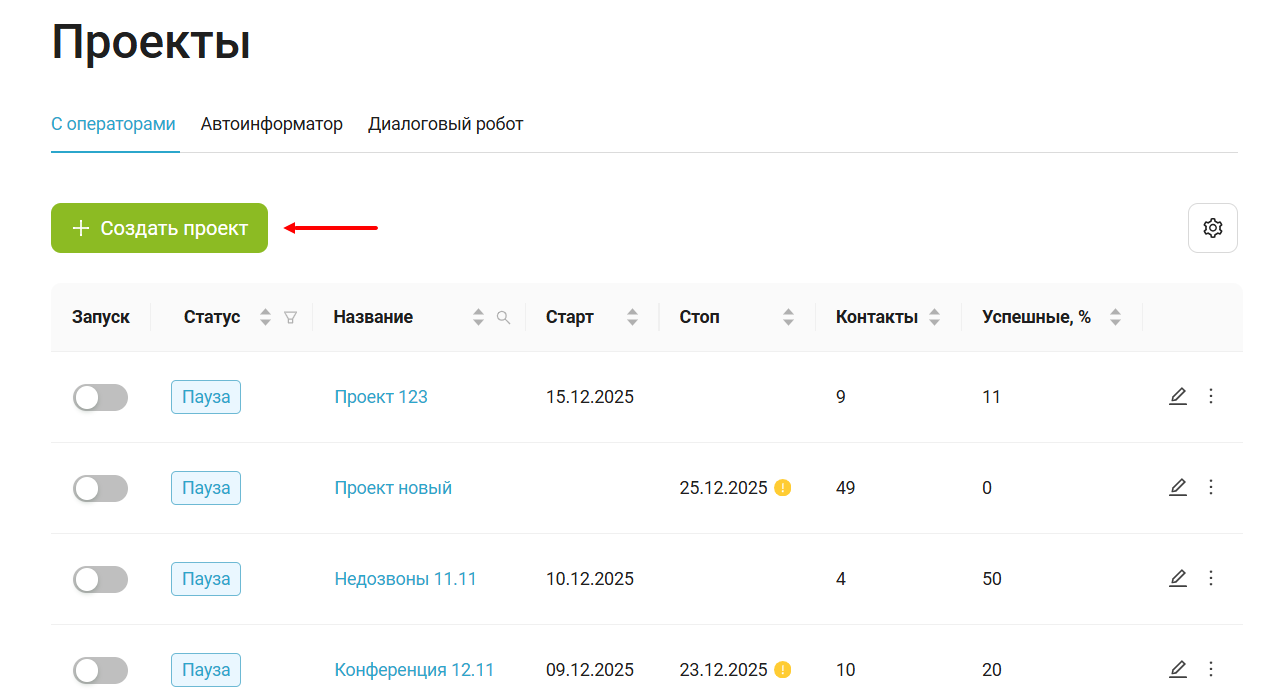1287x694 pixels.
Task: Sort by Успешные, % column arrows
Action: click(1115, 317)
